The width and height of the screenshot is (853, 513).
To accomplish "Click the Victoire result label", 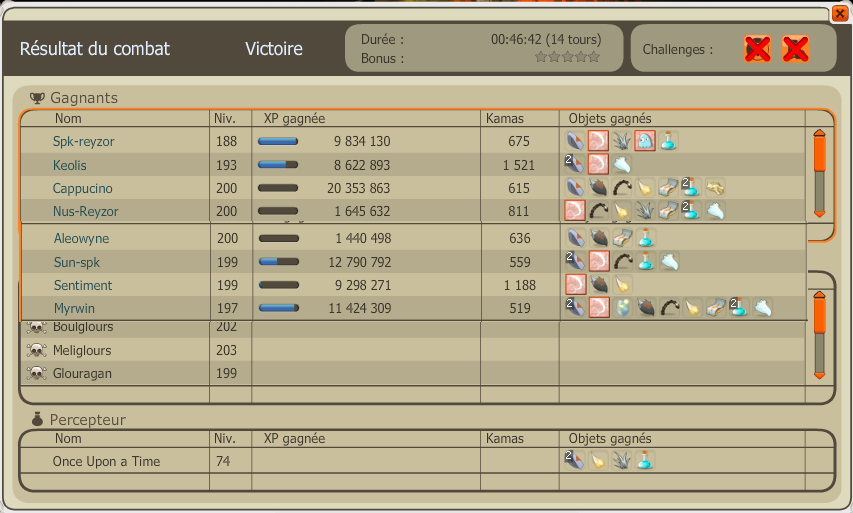I will 274,48.
